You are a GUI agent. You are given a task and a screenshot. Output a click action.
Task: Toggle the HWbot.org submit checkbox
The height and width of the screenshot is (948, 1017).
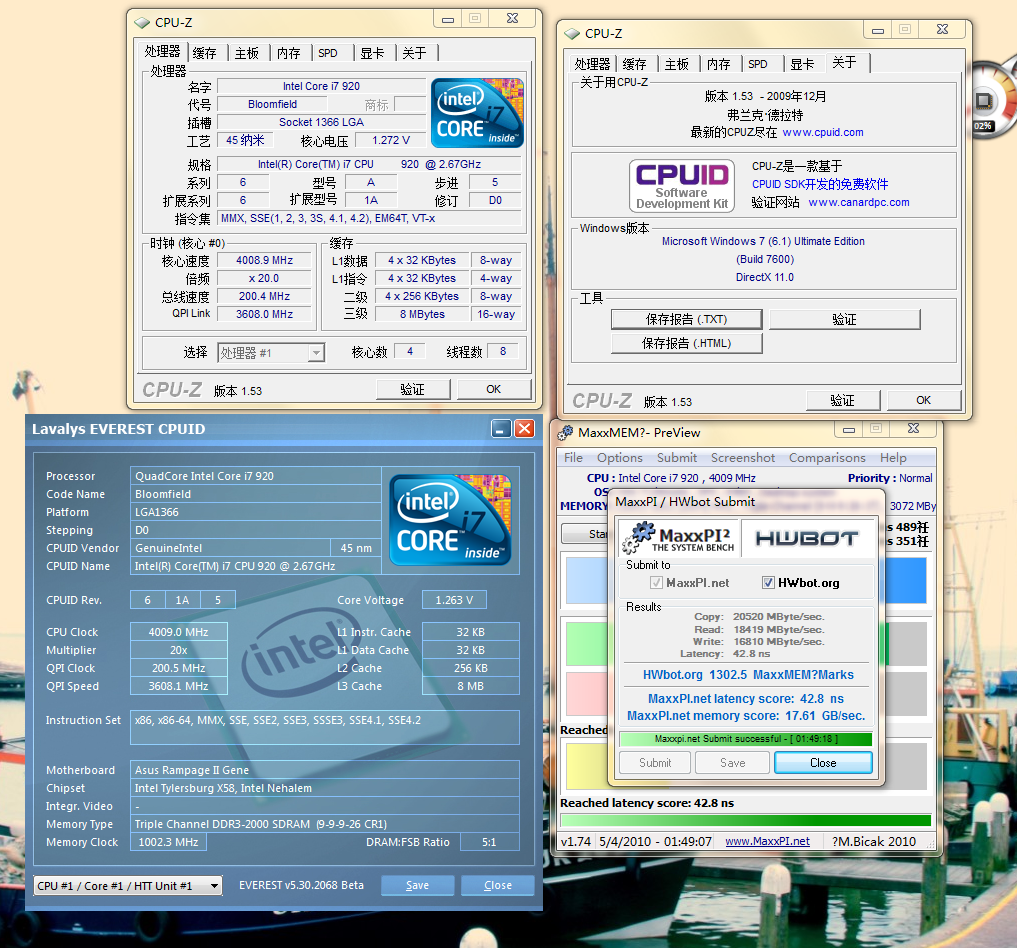(768, 582)
